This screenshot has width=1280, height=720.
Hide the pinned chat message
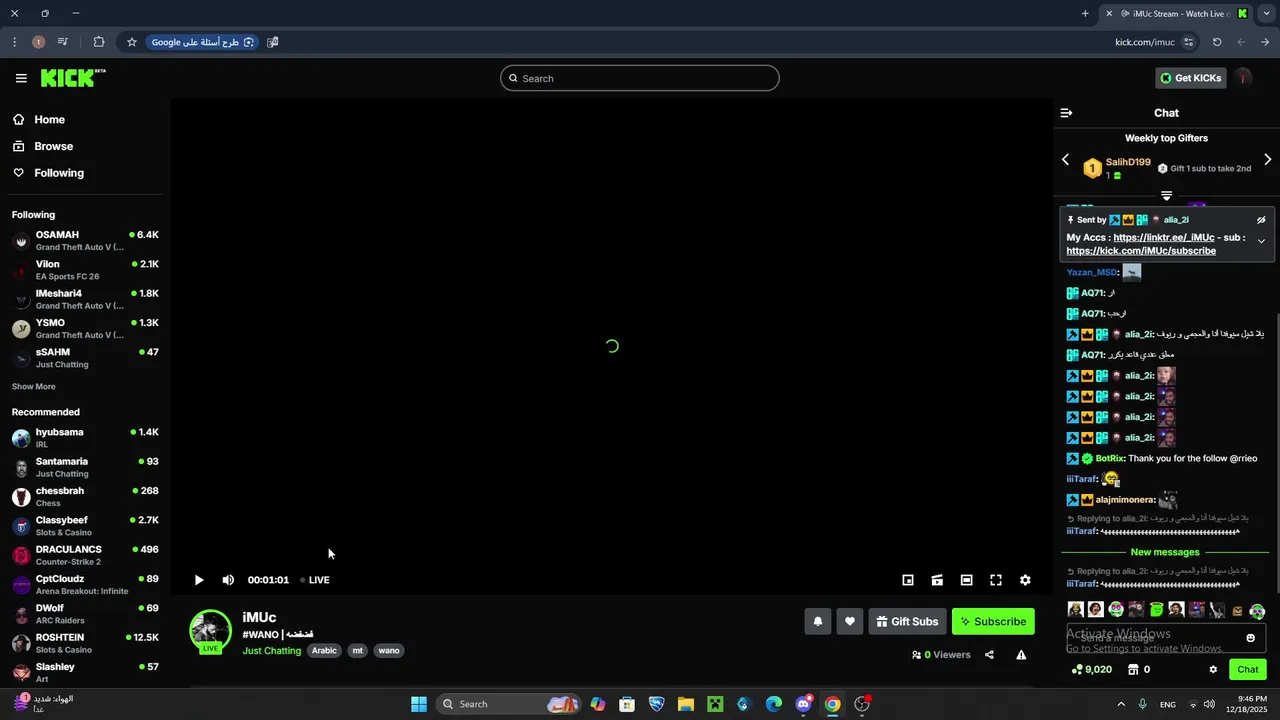(1261, 220)
